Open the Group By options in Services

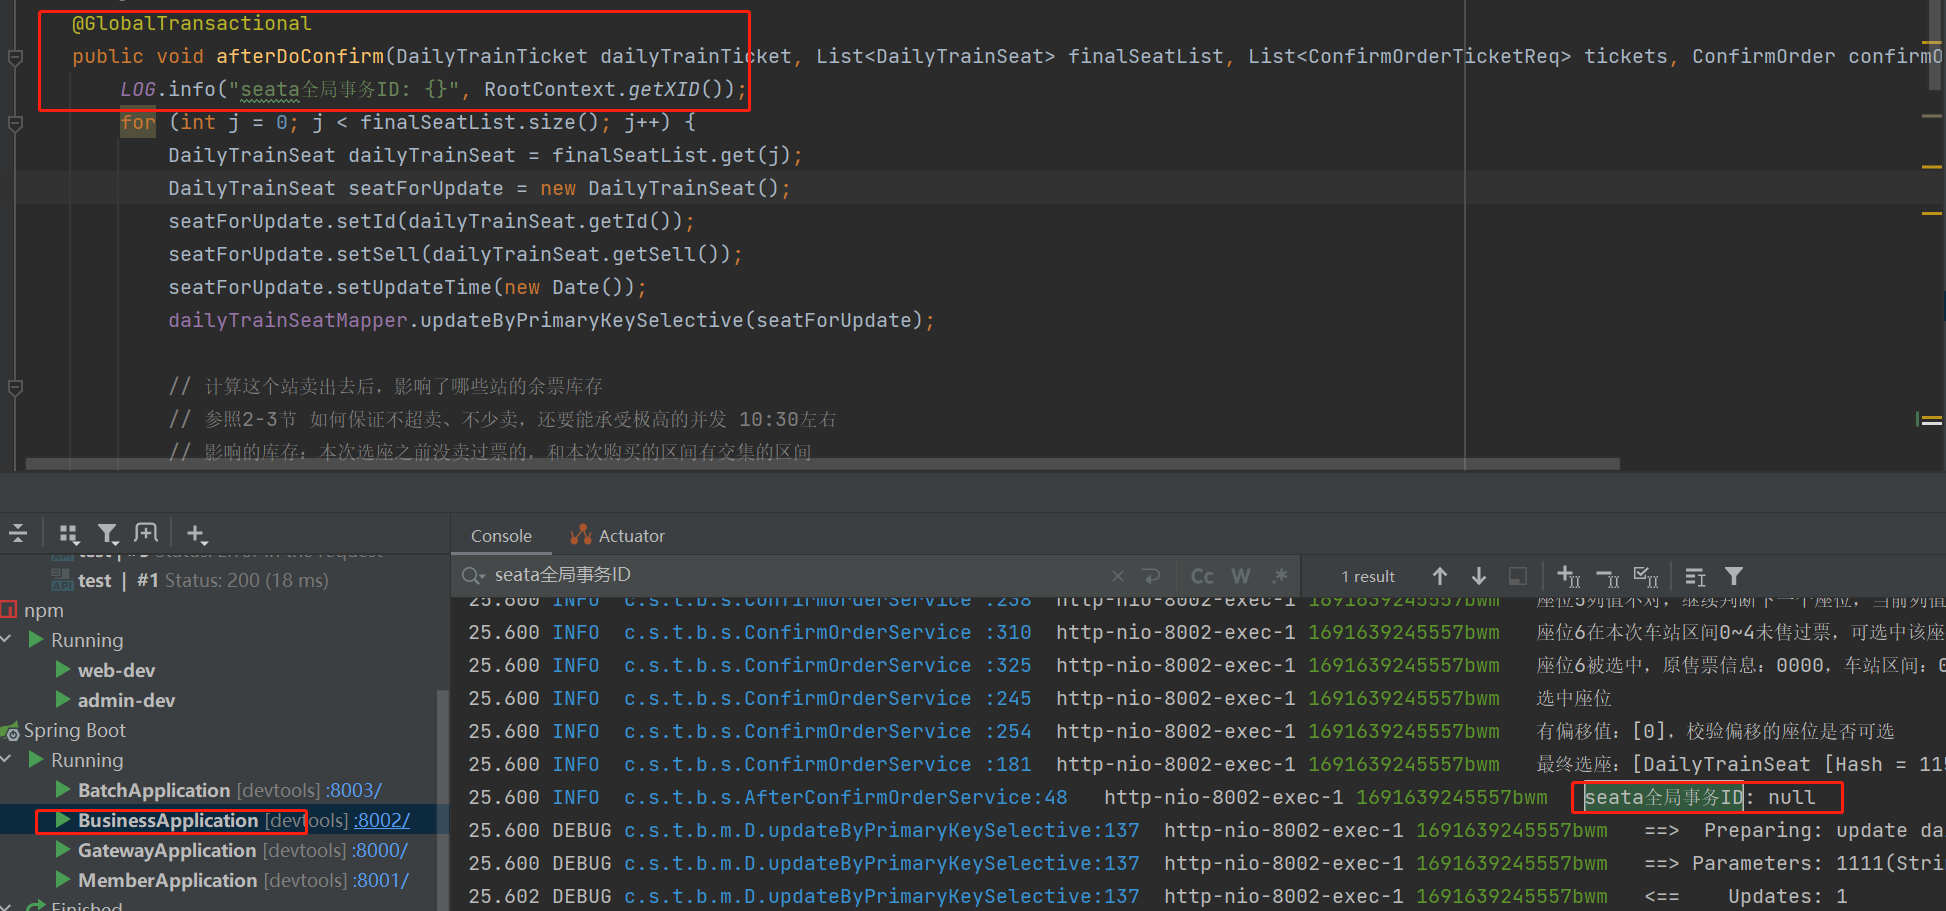(x=69, y=533)
